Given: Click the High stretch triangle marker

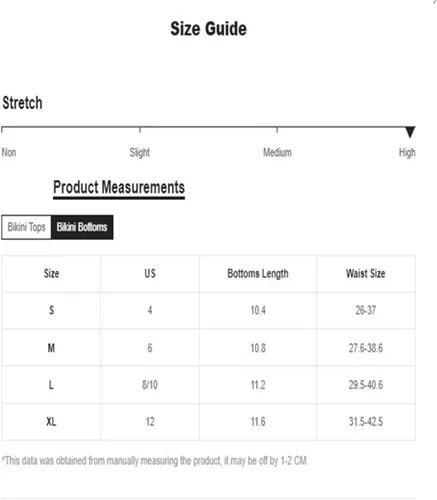Looking at the screenshot, I should pos(410,132).
